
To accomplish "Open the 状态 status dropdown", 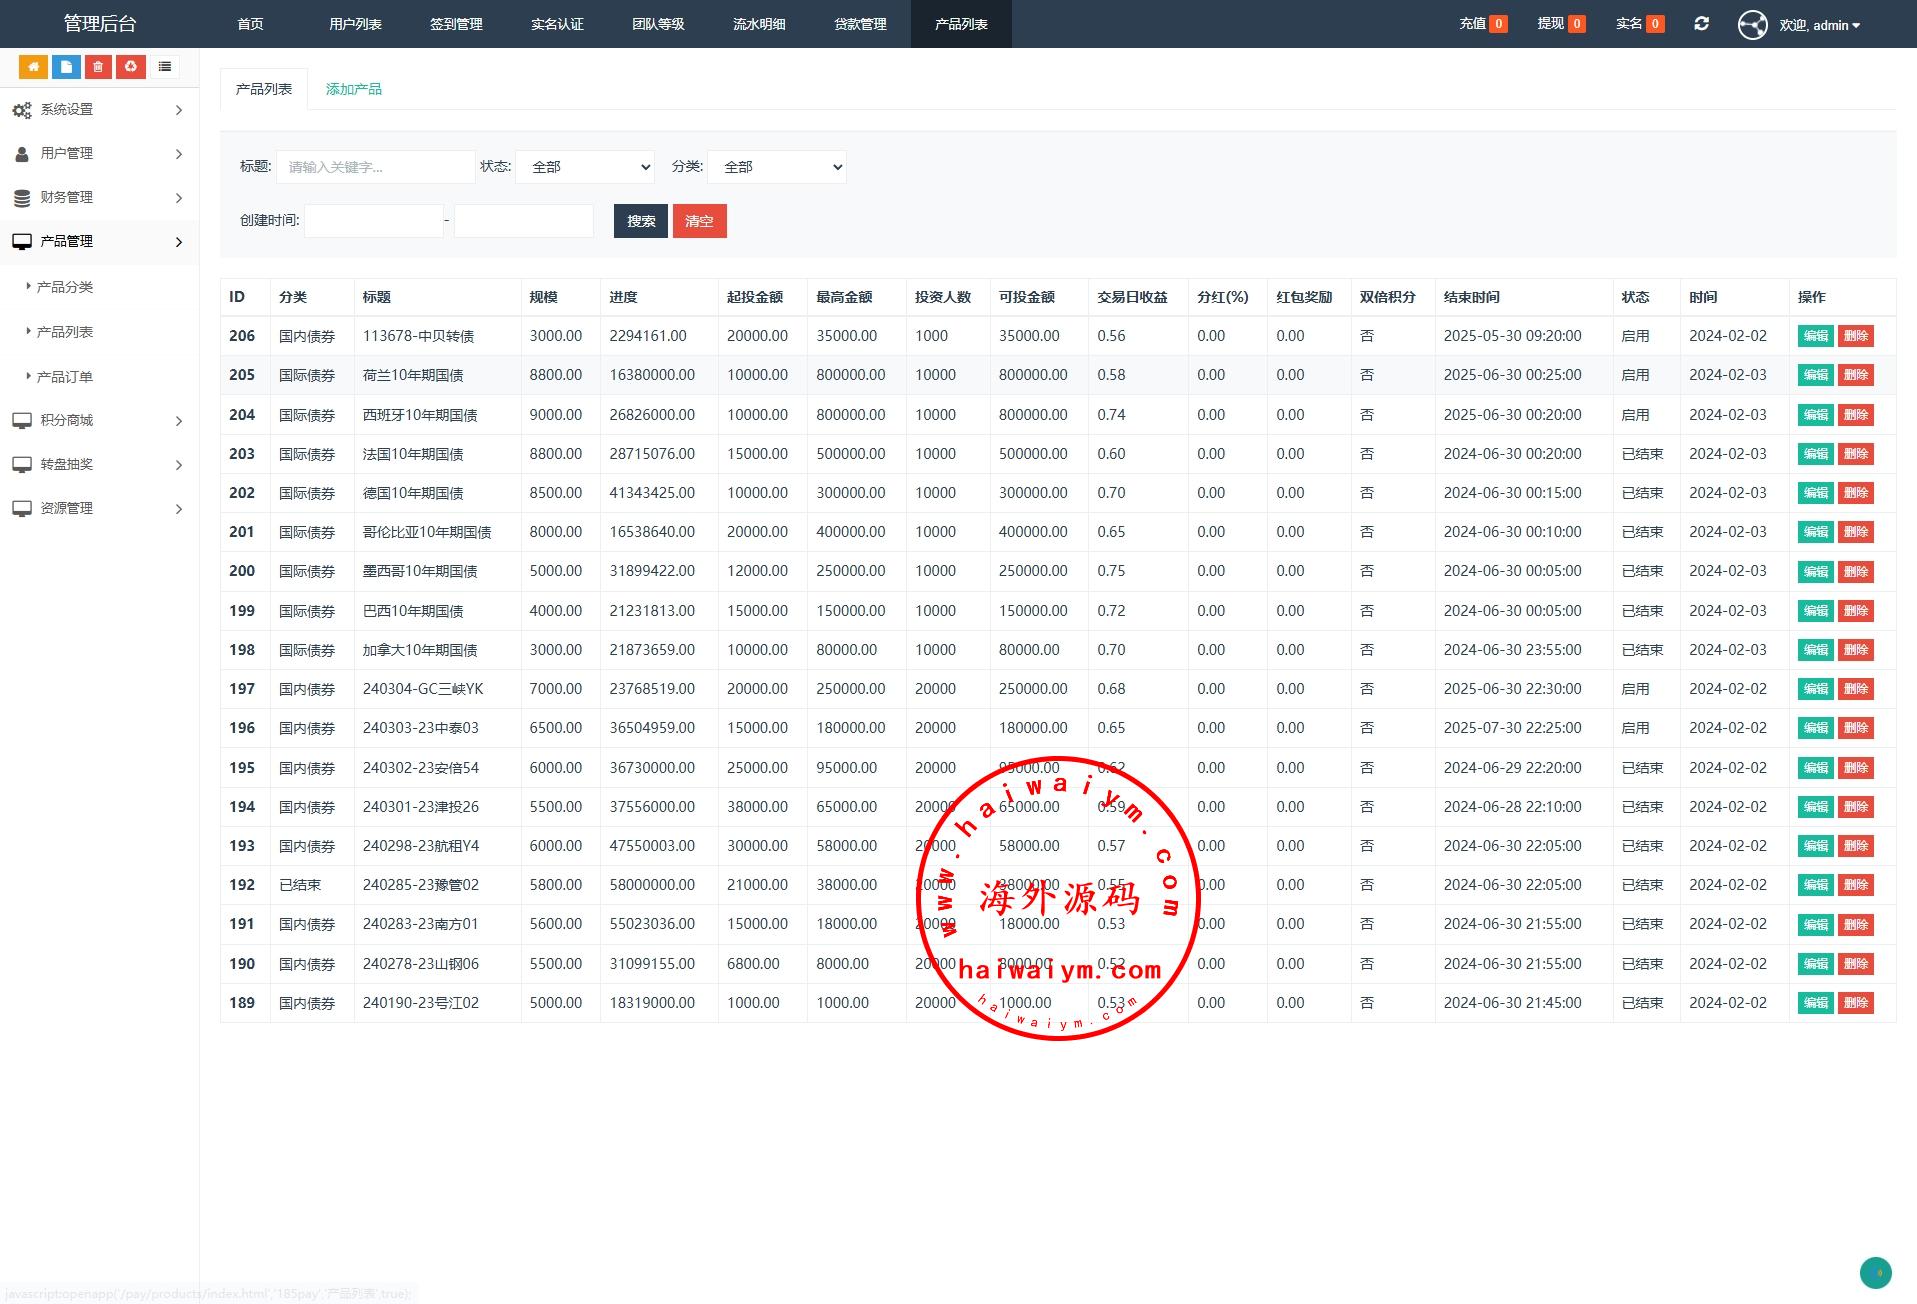I will pos(585,167).
